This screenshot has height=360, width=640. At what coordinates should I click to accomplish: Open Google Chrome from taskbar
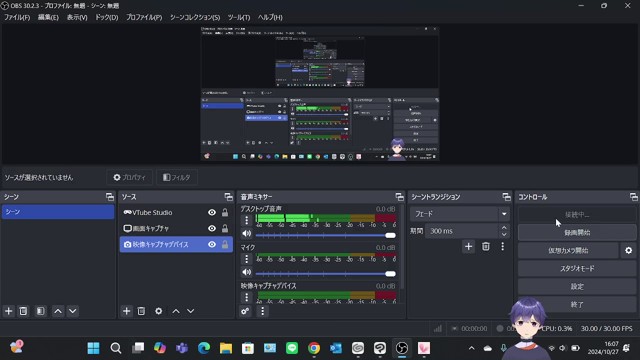point(314,348)
